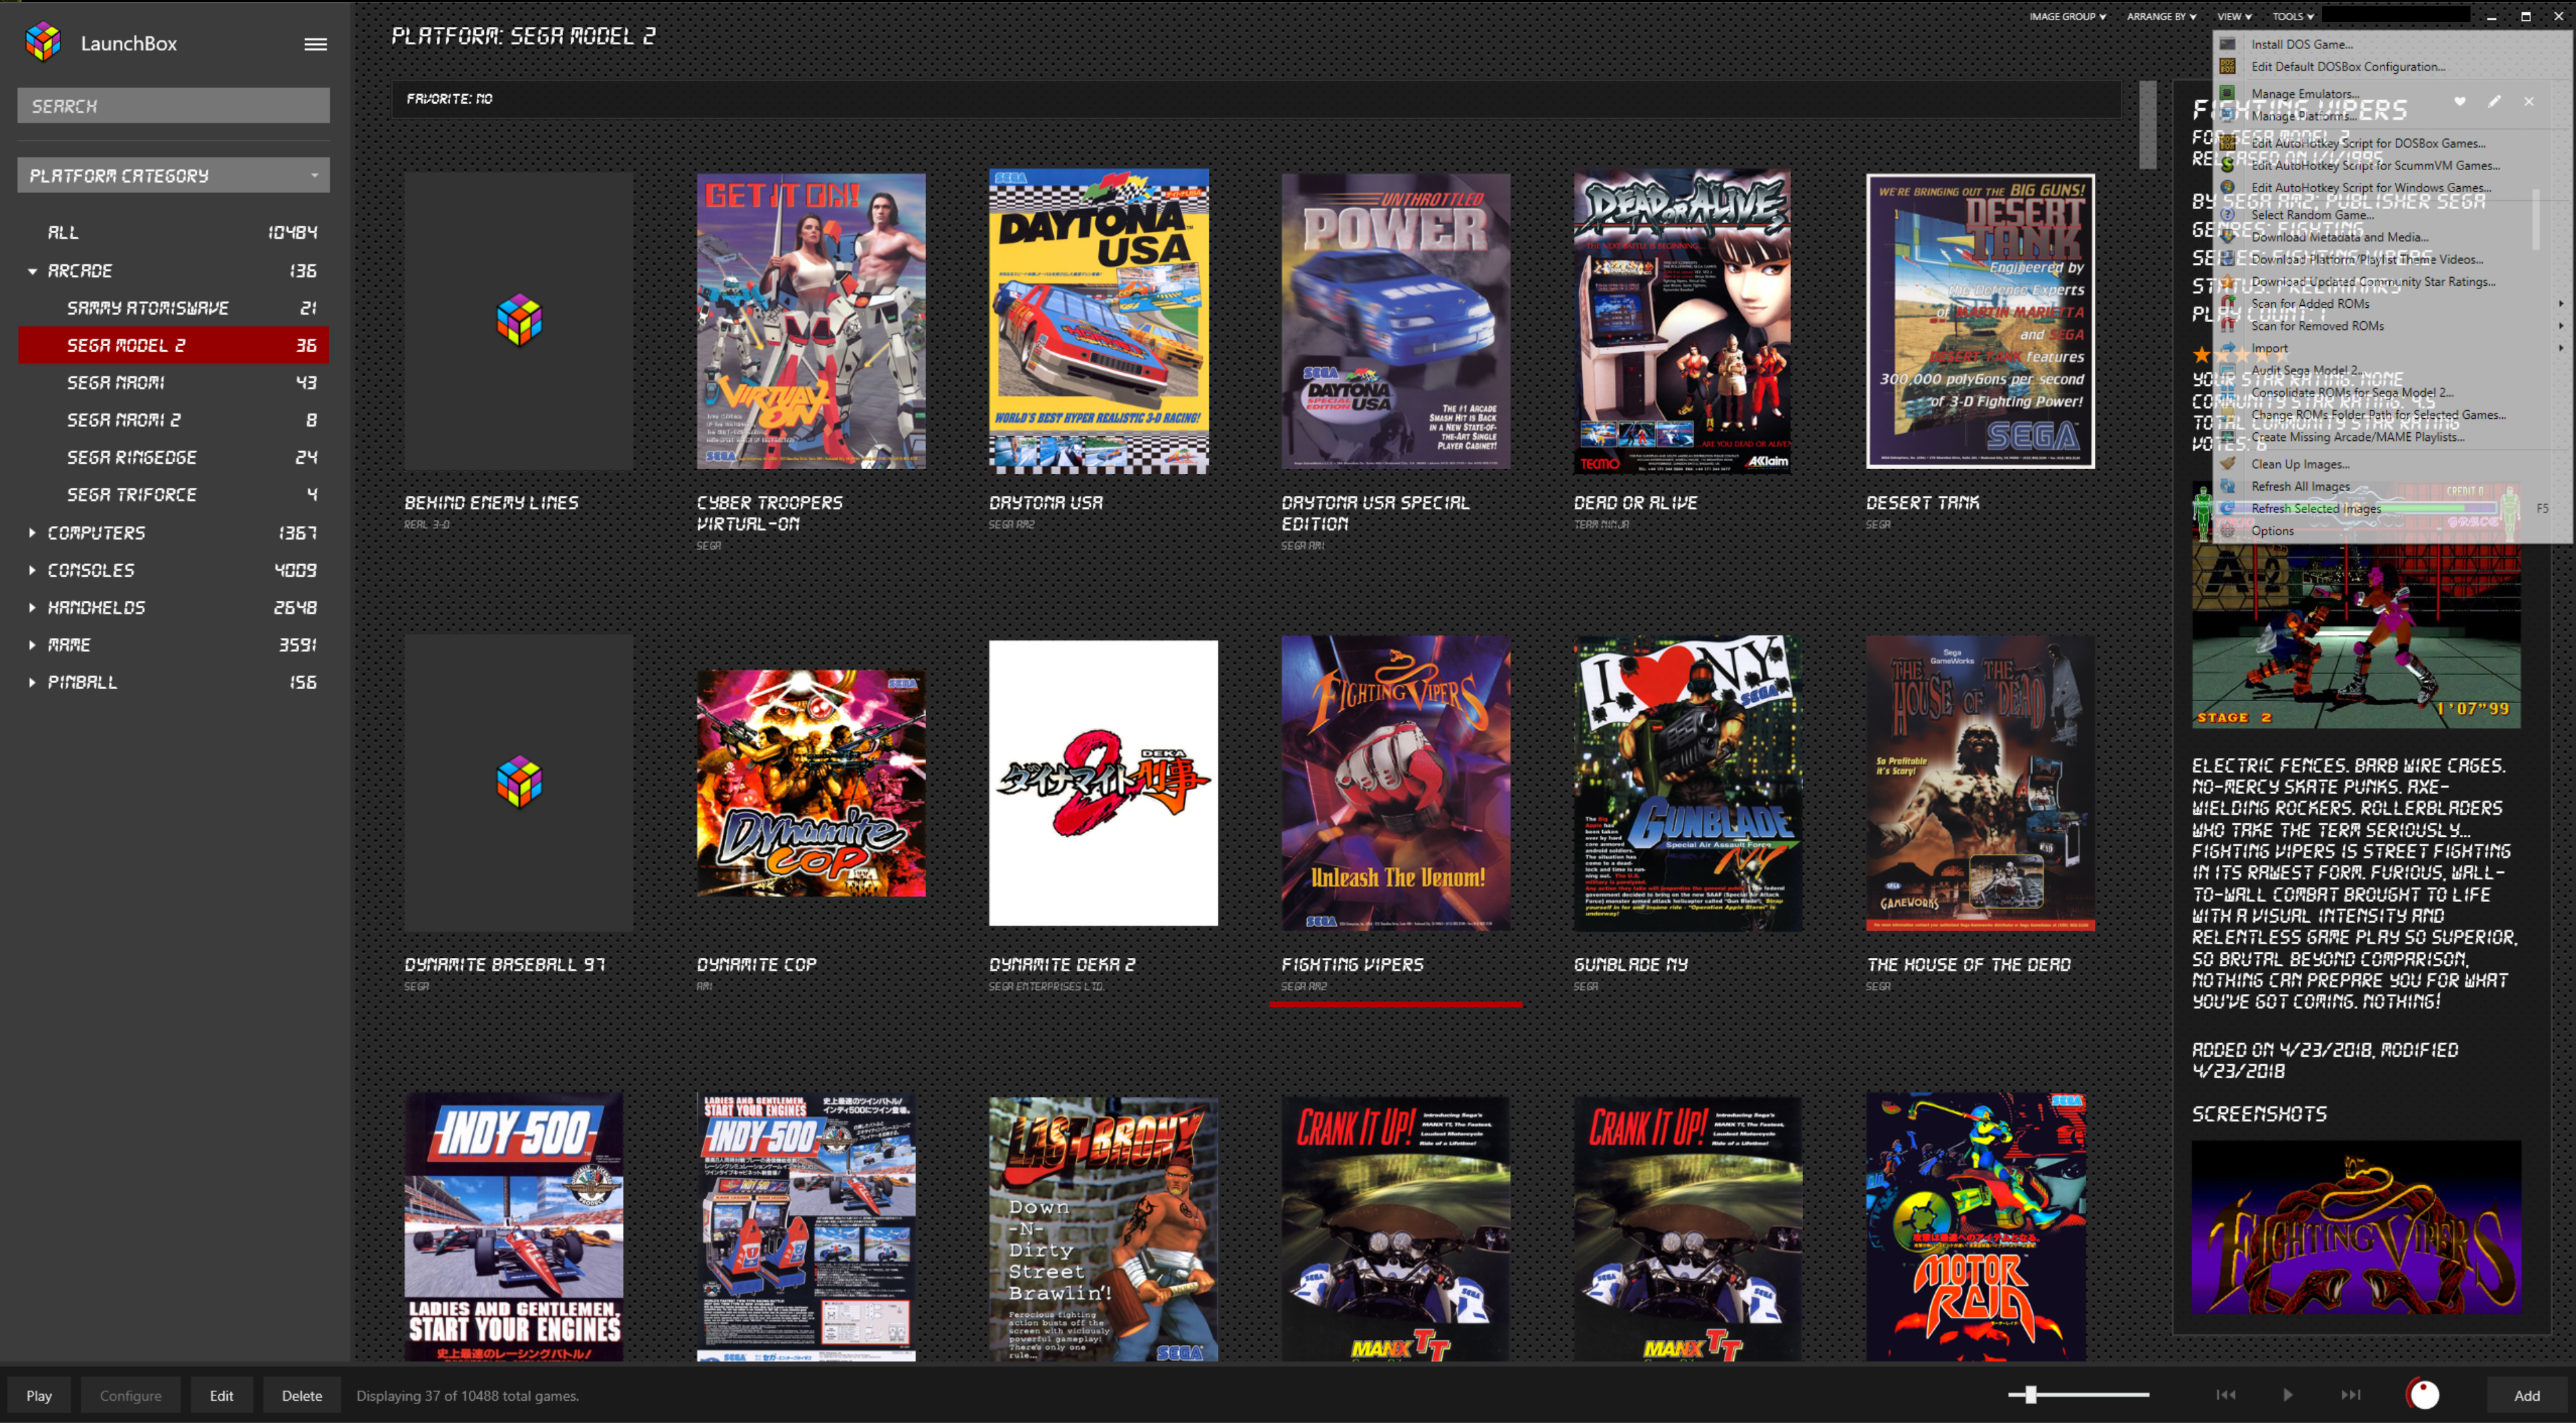Click the question mark Select Random Game icon
Screen dimensions: 2576x1423
[x=2227, y=214]
